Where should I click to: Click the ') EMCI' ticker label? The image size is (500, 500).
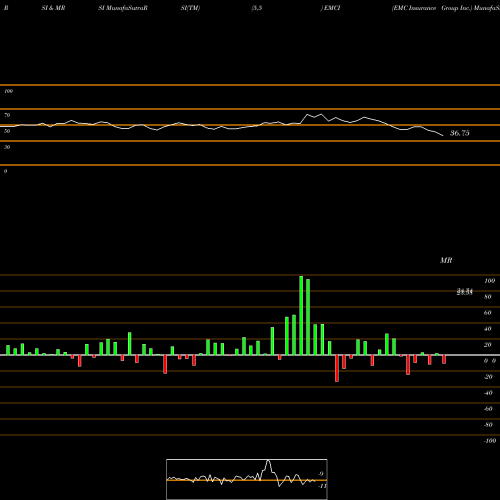pyautogui.click(x=330, y=8)
